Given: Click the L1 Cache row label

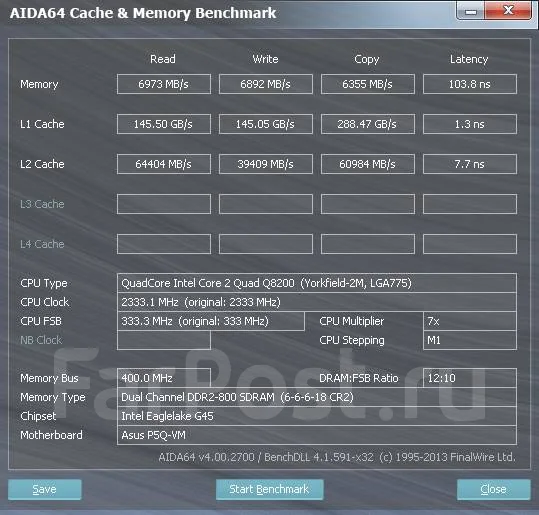Looking at the screenshot, I should pyautogui.click(x=42, y=124).
